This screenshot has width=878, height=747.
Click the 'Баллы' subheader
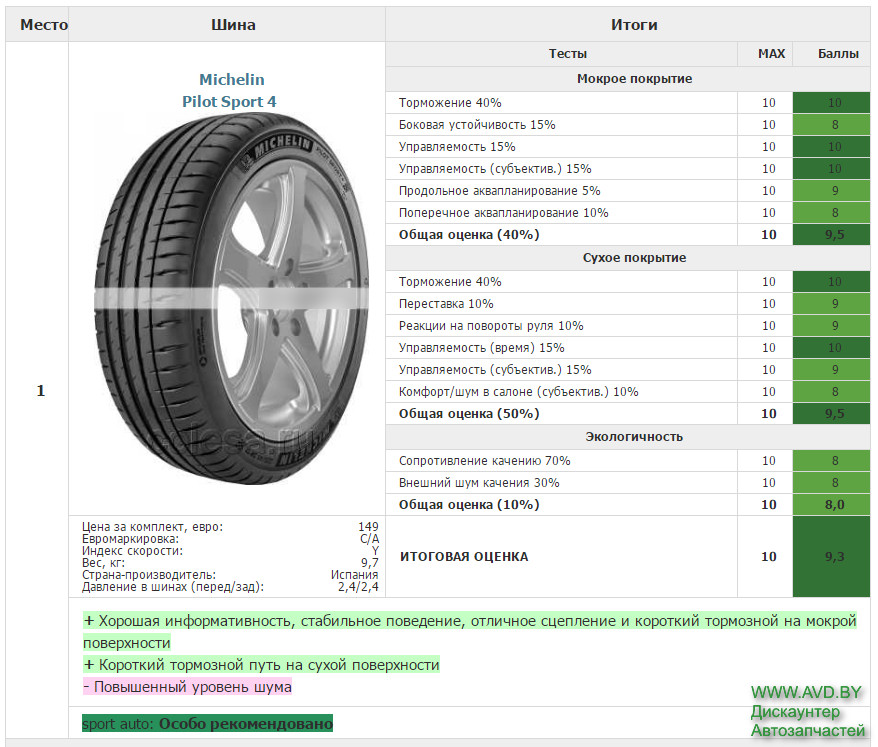point(838,54)
